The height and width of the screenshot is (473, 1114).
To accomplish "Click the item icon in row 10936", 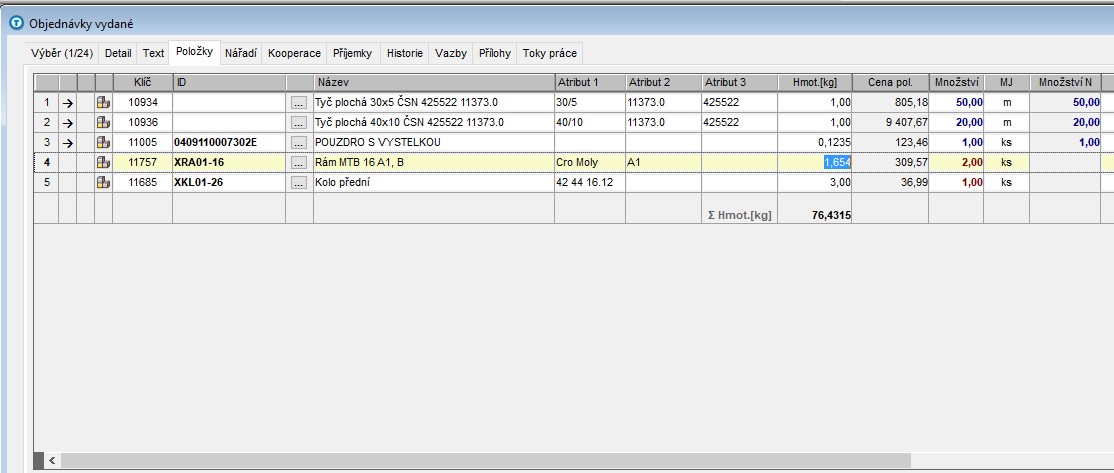I will pyautogui.click(x=103, y=122).
